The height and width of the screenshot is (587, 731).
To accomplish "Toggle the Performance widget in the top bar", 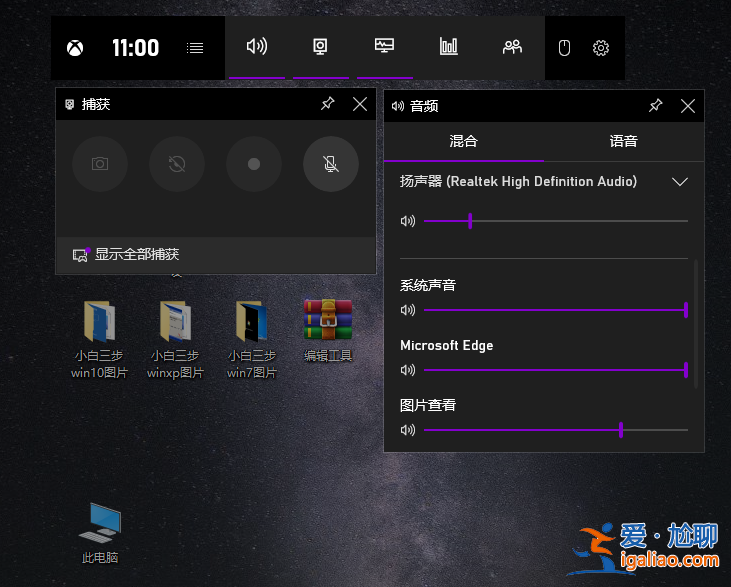I will (x=384, y=46).
